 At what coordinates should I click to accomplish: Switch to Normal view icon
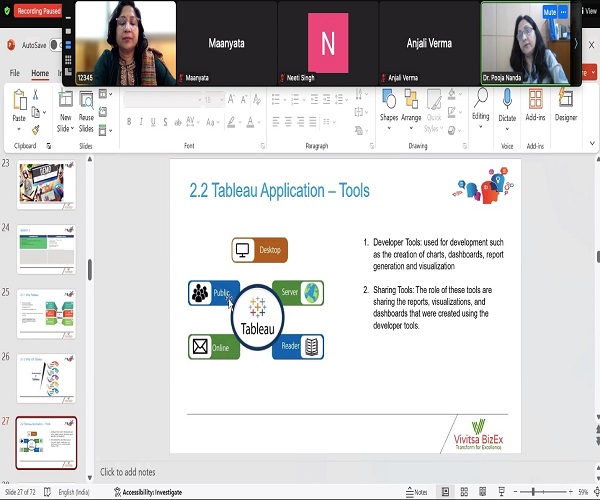tap(445, 492)
